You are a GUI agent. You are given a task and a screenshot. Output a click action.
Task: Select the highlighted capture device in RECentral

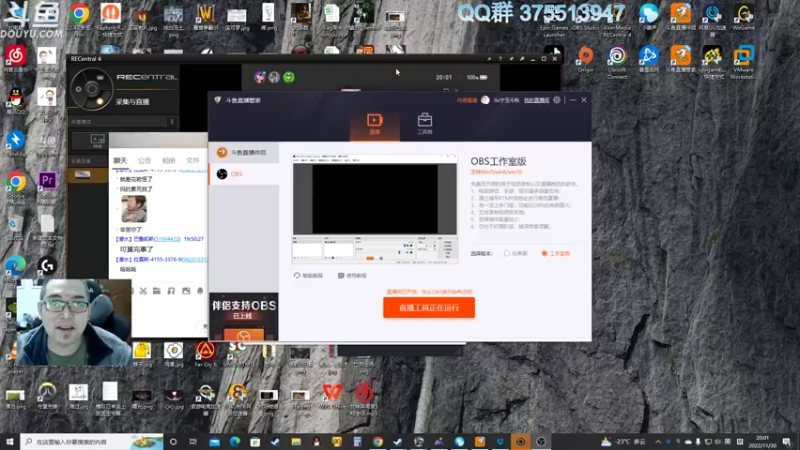pyautogui.click(x=88, y=176)
